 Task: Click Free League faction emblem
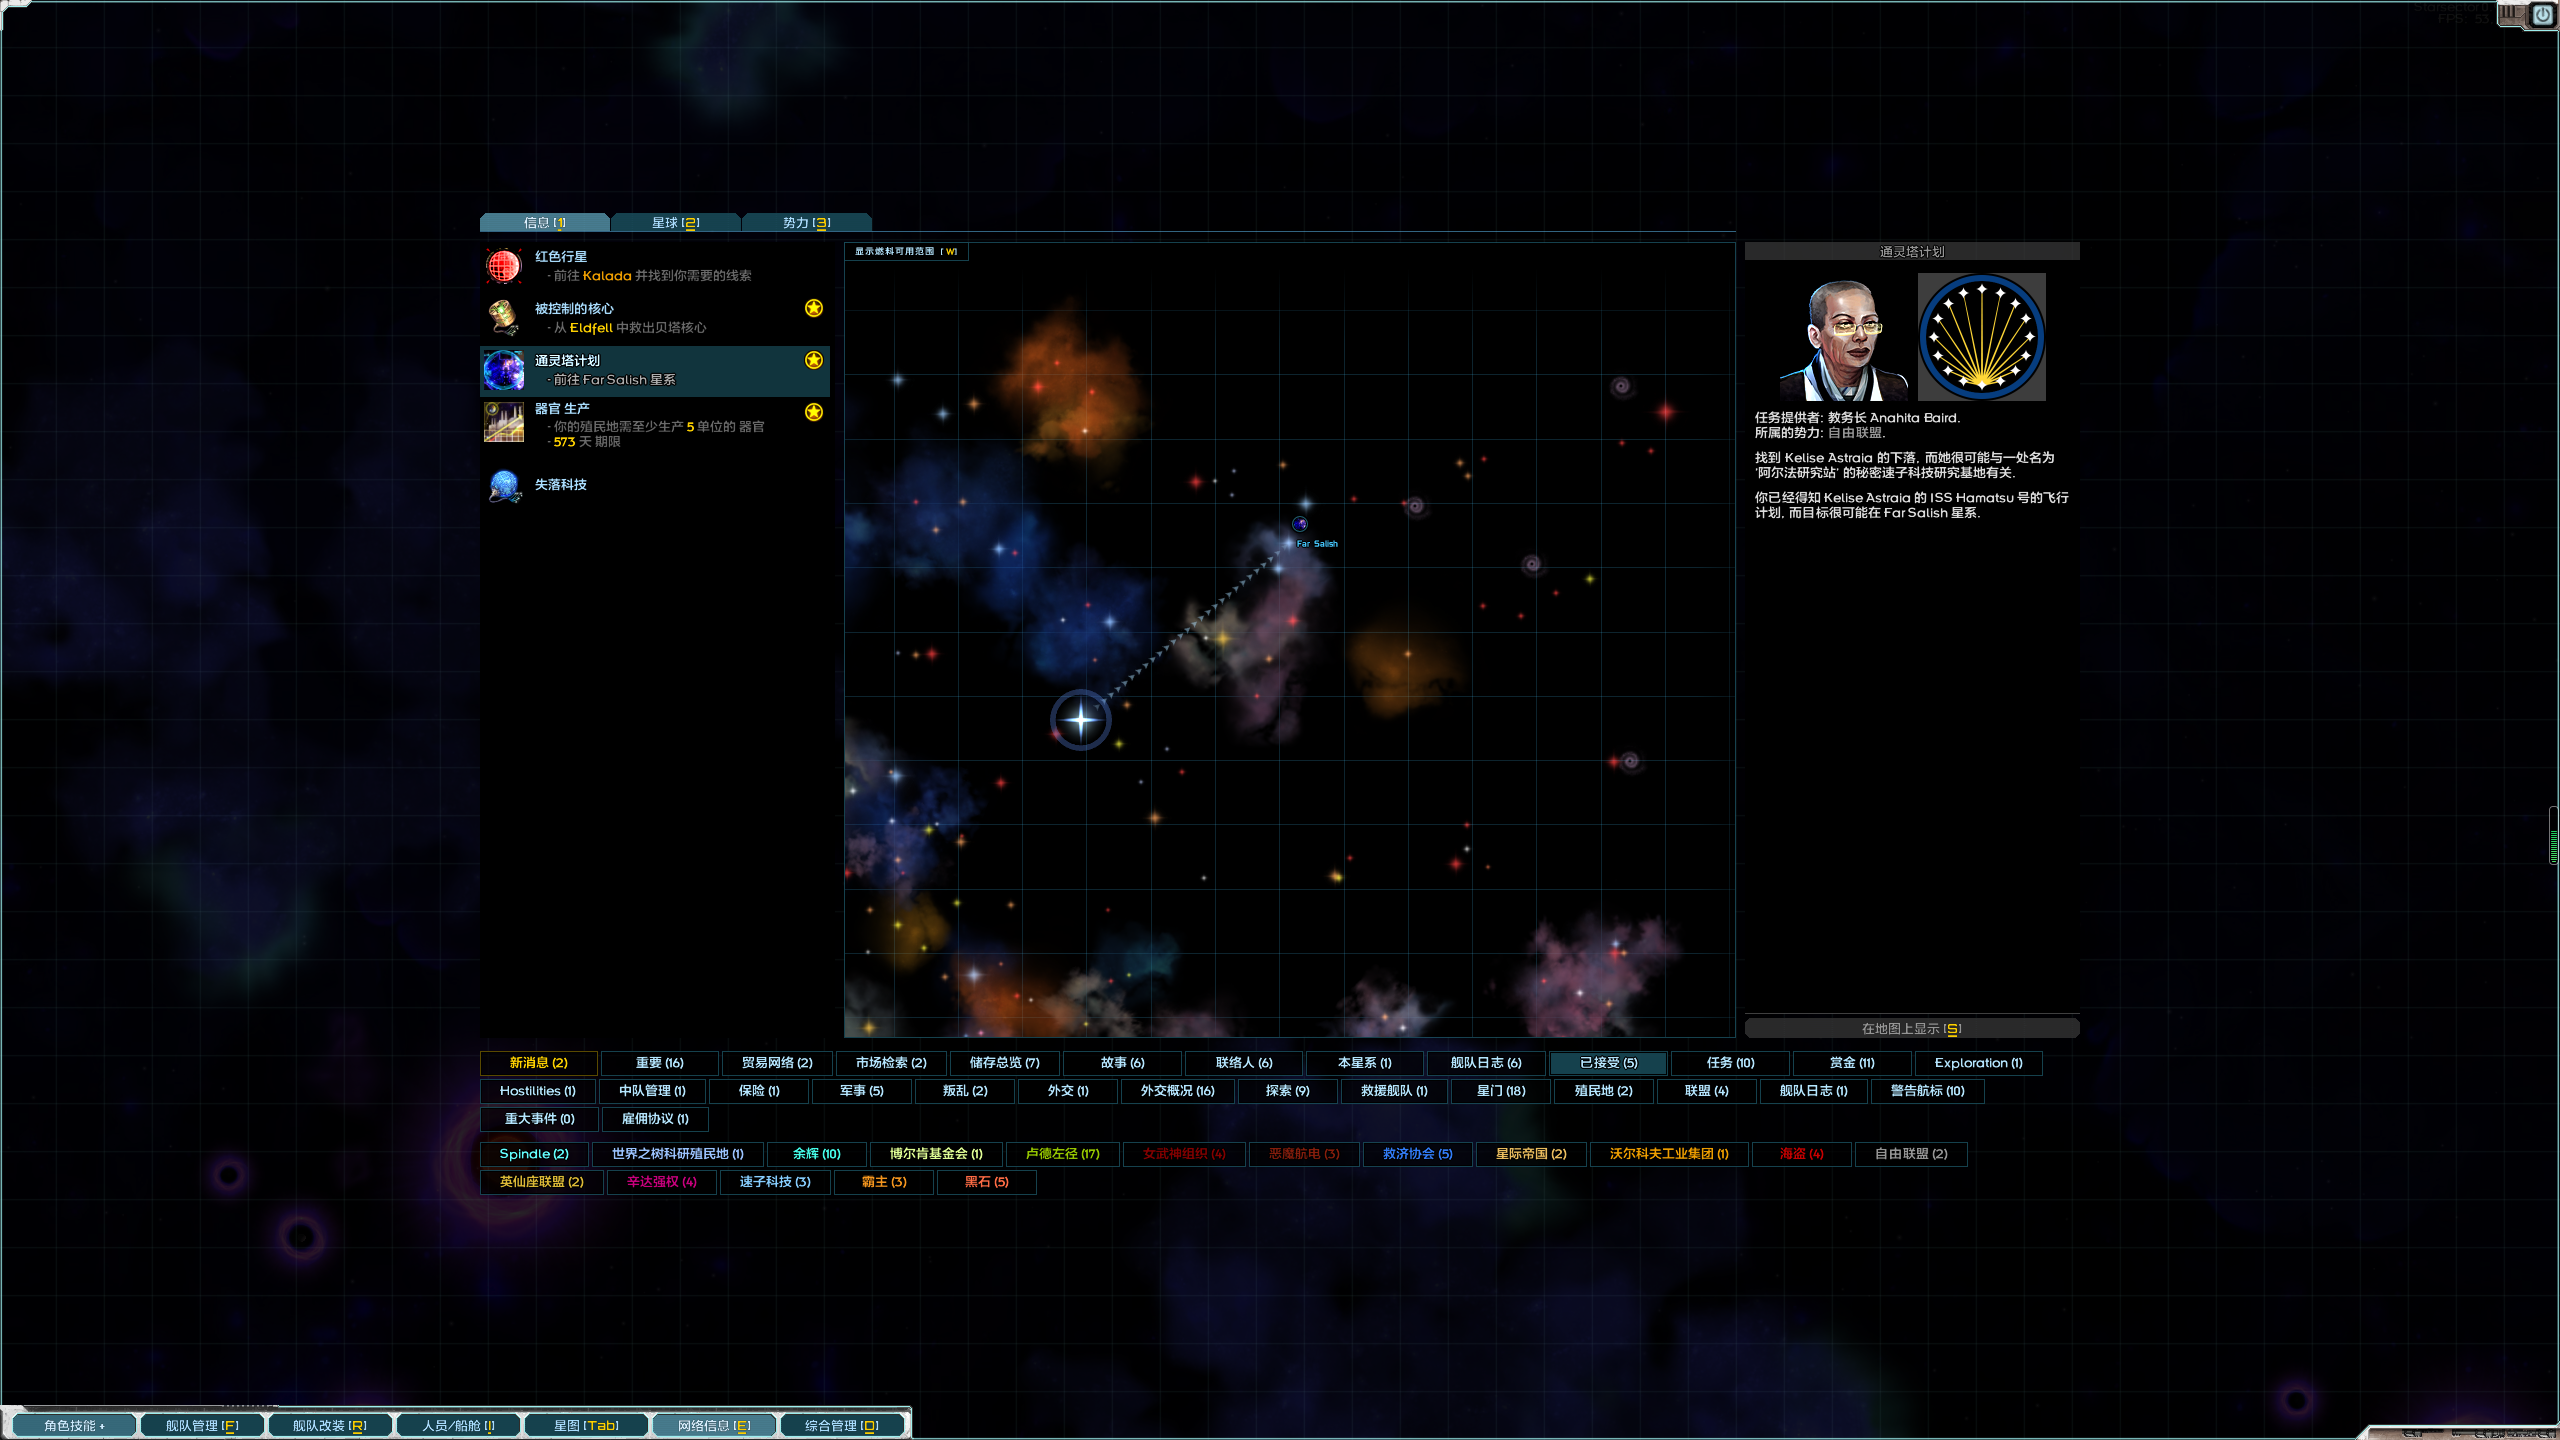point(1981,337)
